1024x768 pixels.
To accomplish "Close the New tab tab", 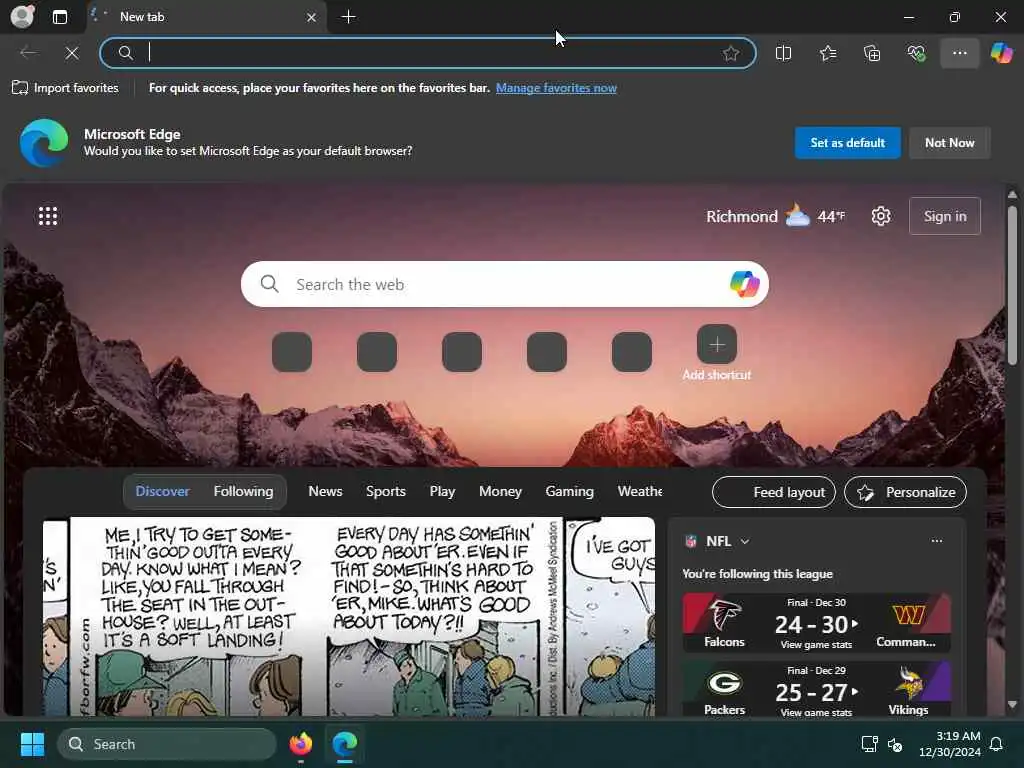I will (x=312, y=17).
